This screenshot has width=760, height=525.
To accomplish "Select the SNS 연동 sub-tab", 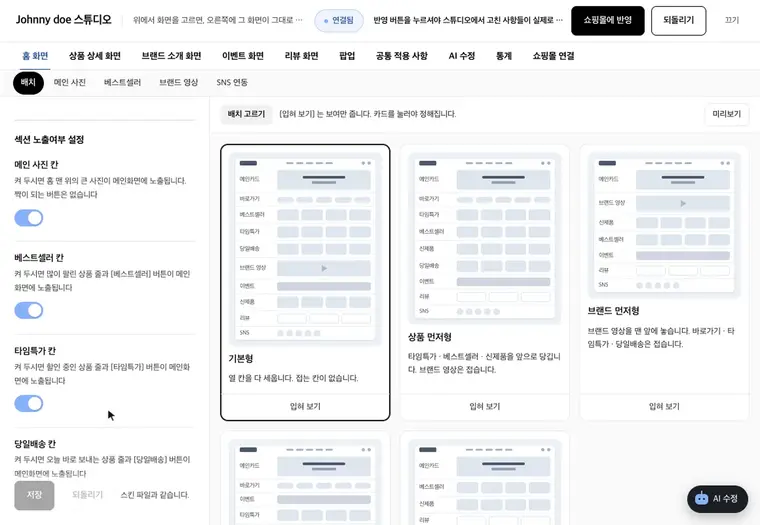I will [x=232, y=82].
